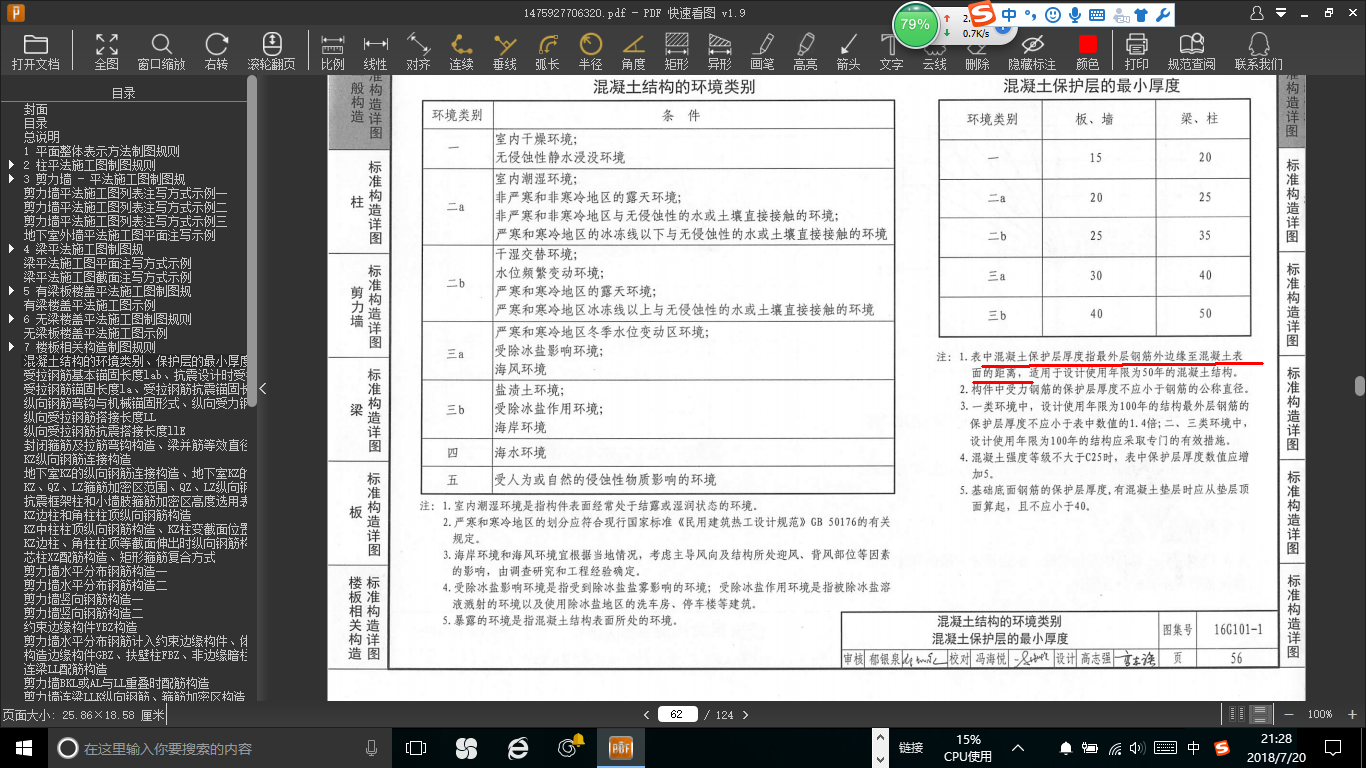Open 纵向受拉钢筋搭接长度LL bookmark
The width and height of the screenshot is (1366, 768).
90,417
